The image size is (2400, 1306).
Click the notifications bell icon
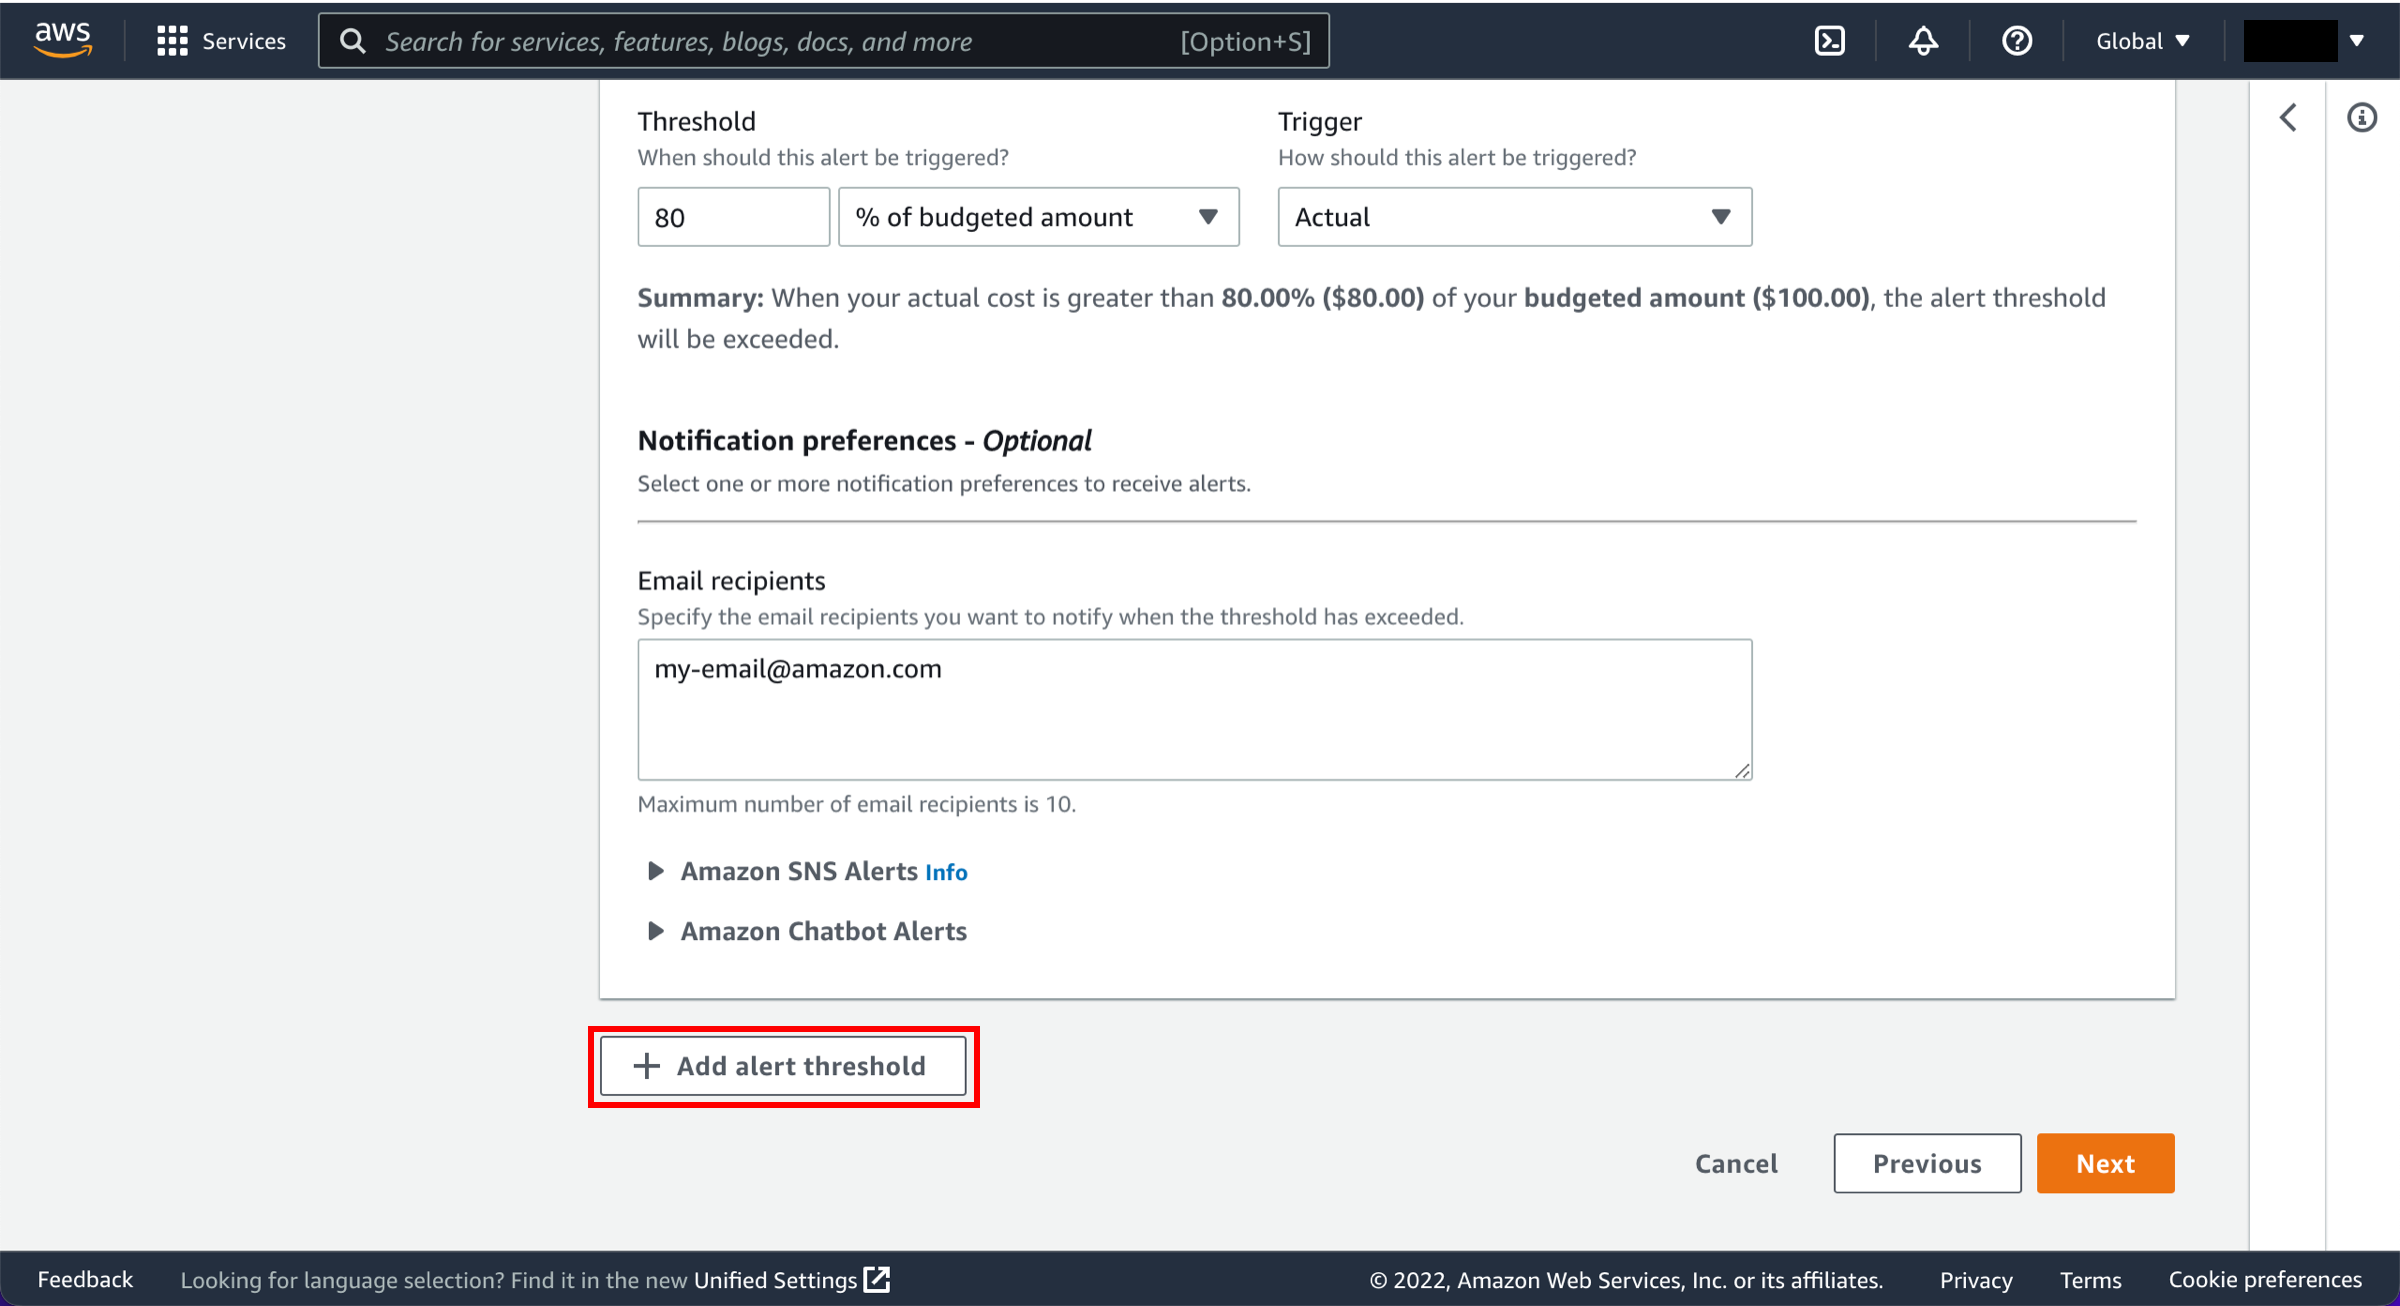(1923, 40)
